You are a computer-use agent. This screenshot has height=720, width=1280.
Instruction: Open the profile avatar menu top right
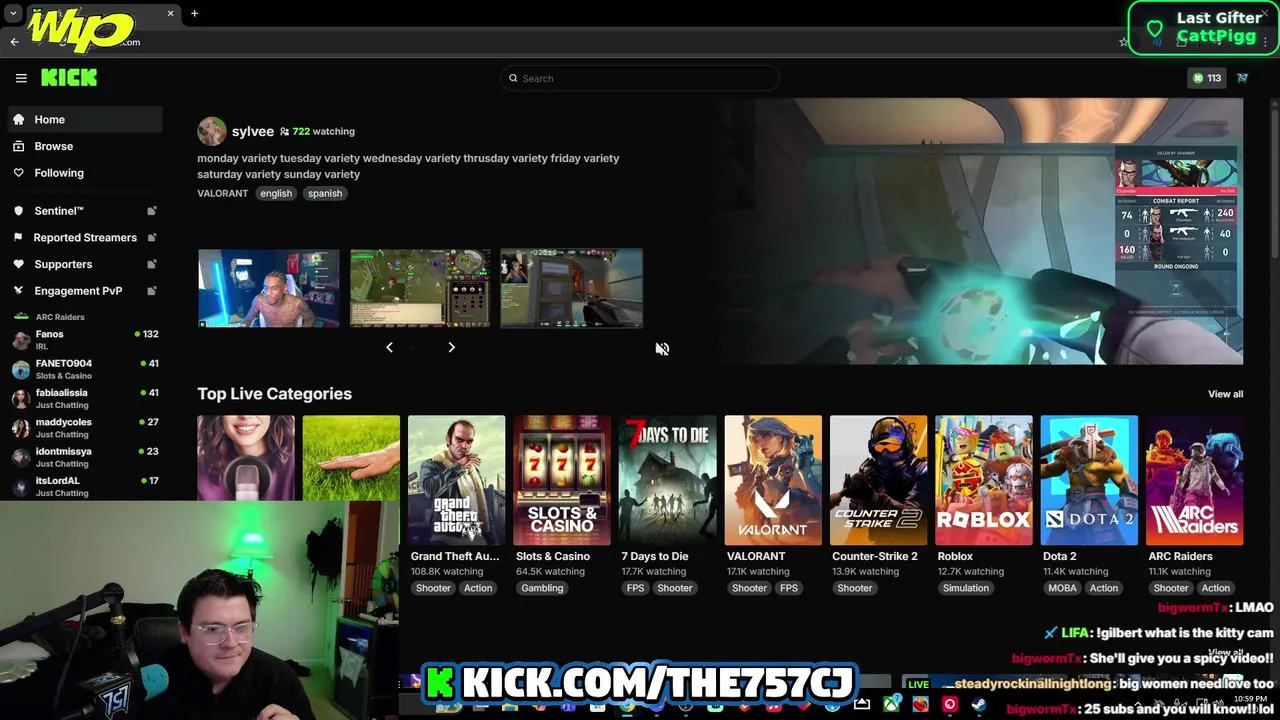click(1243, 78)
